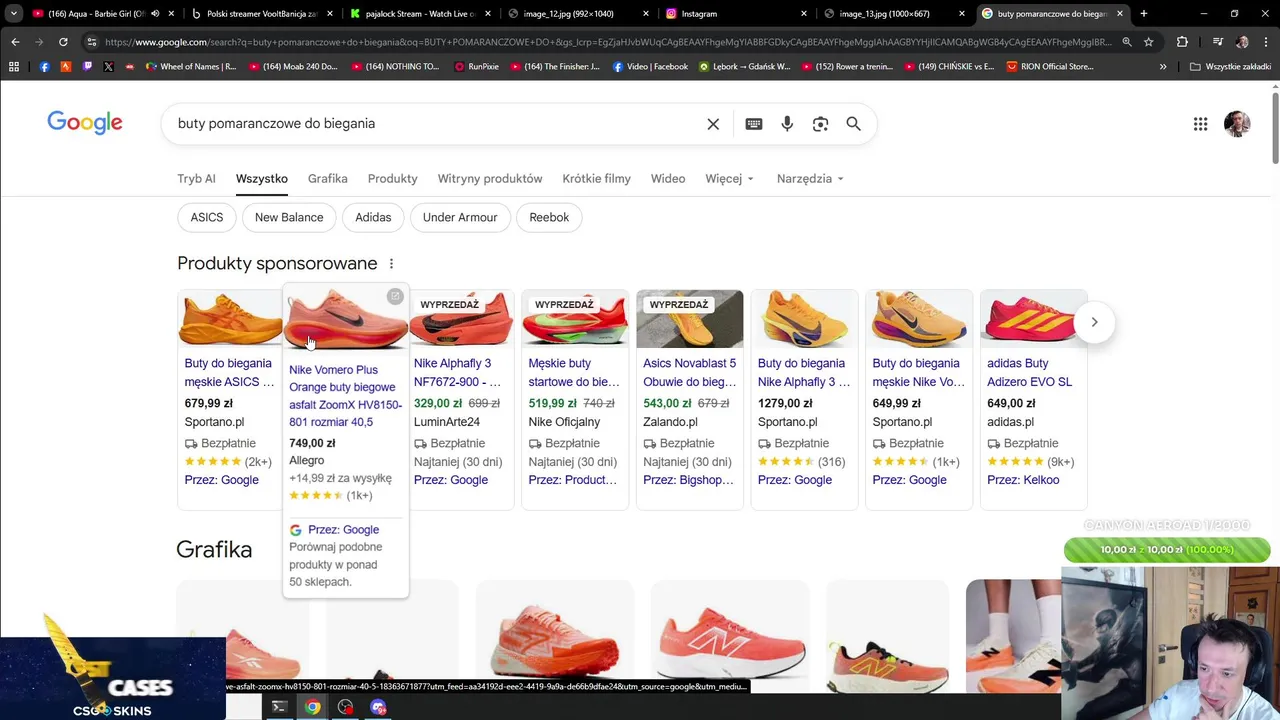Open the red adidas Adizero shoe thumbnail
This screenshot has height=720, width=1280.
[1033, 319]
